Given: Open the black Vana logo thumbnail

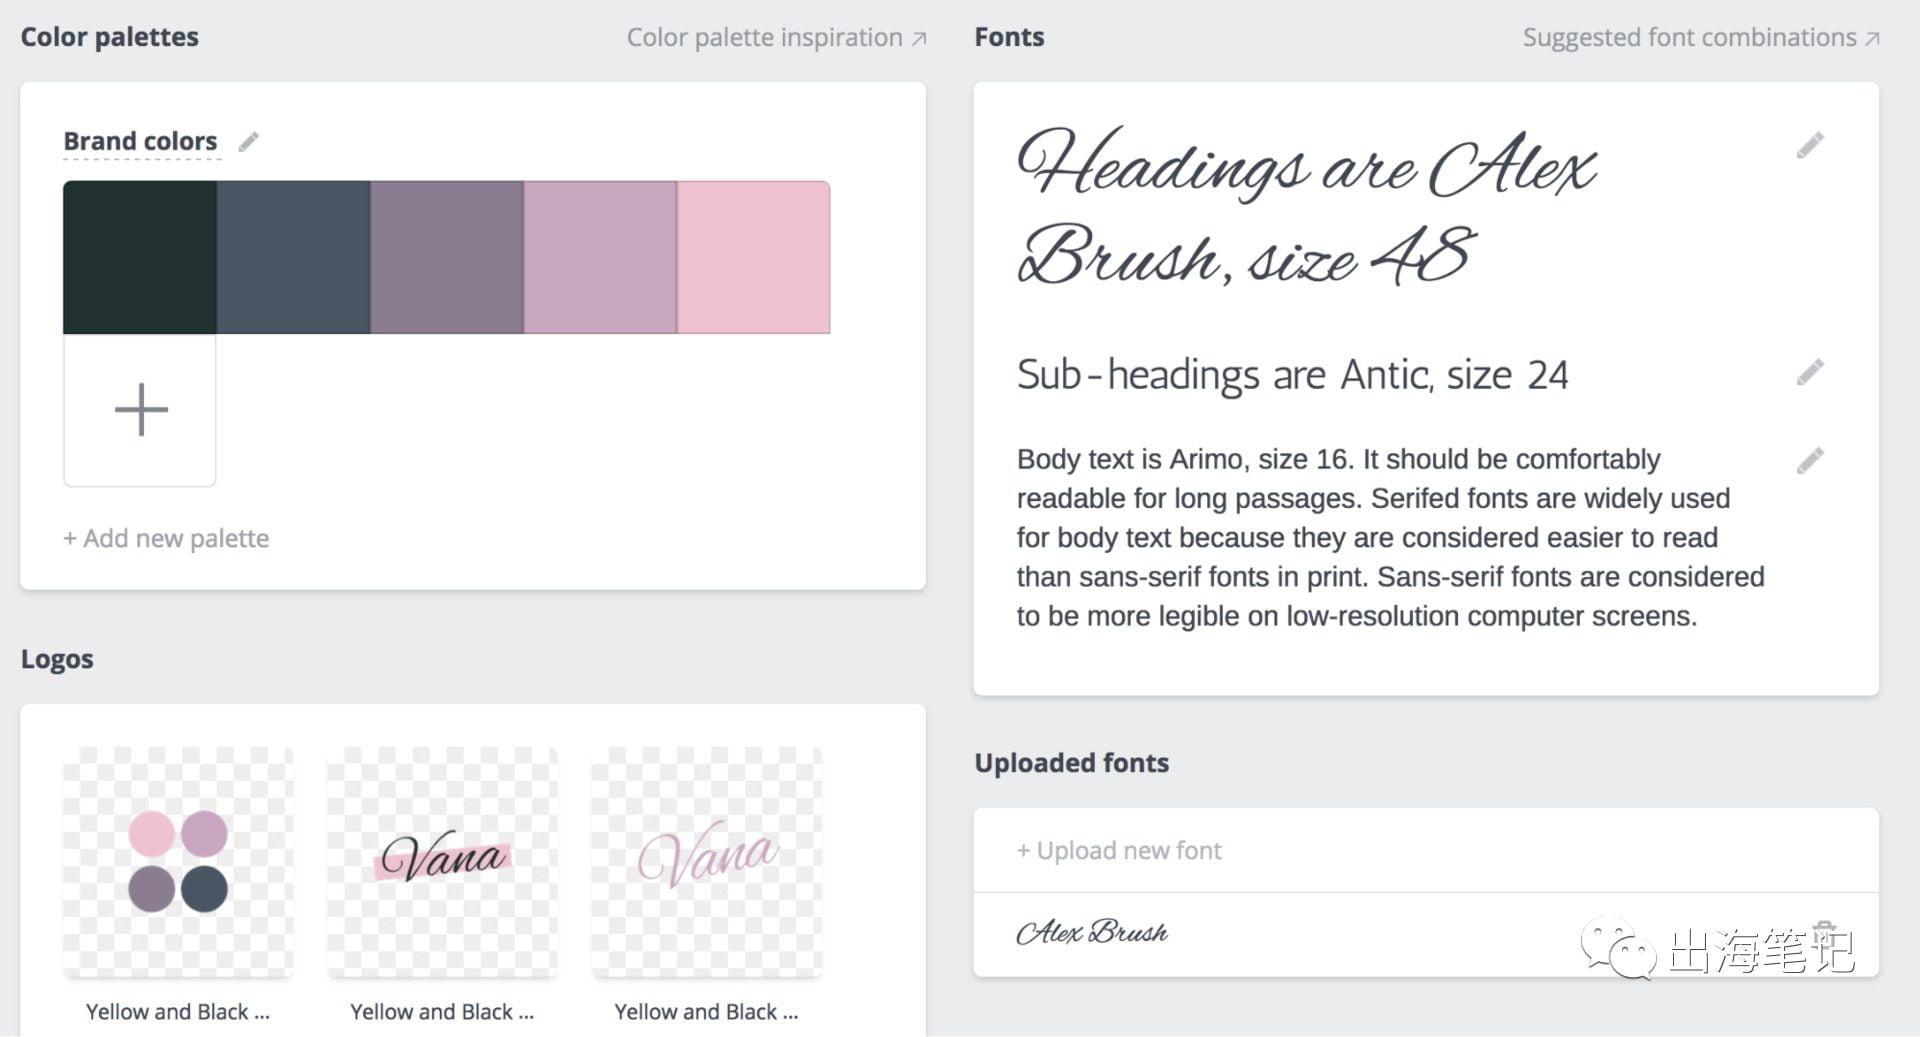Looking at the screenshot, I should point(442,861).
